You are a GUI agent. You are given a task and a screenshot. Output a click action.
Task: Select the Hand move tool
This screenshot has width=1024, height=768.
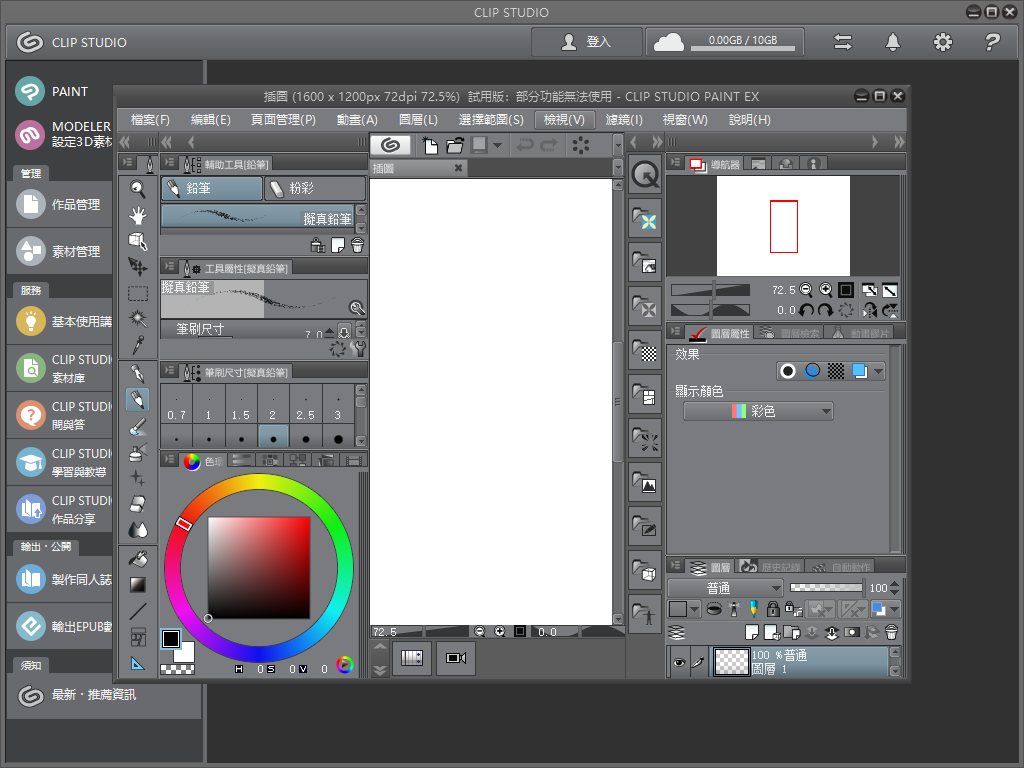pyautogui.click(x=138, y=216)
